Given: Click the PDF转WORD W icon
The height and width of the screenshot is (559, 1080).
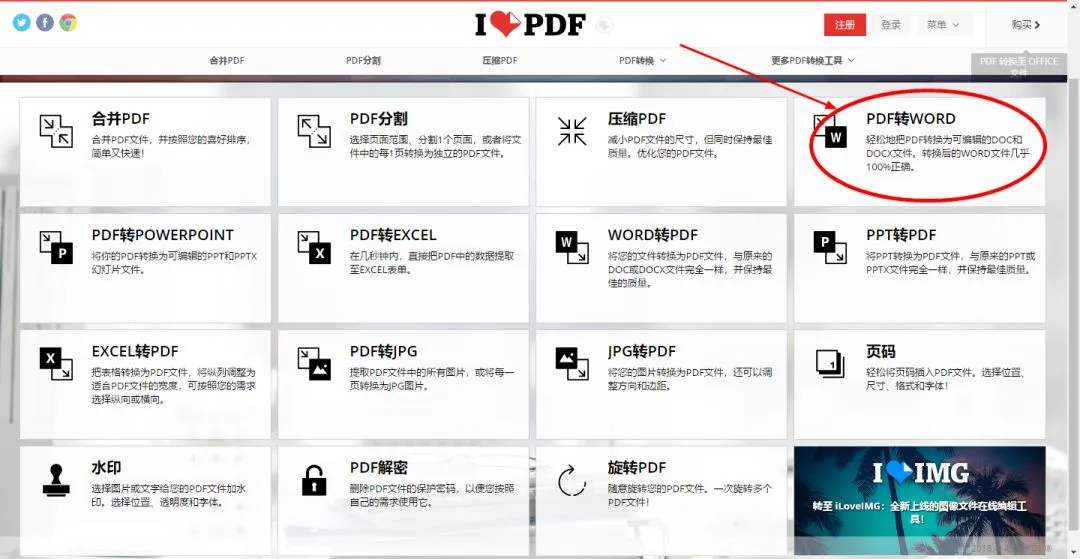Looking at the screenshot, I should point(830,132).
